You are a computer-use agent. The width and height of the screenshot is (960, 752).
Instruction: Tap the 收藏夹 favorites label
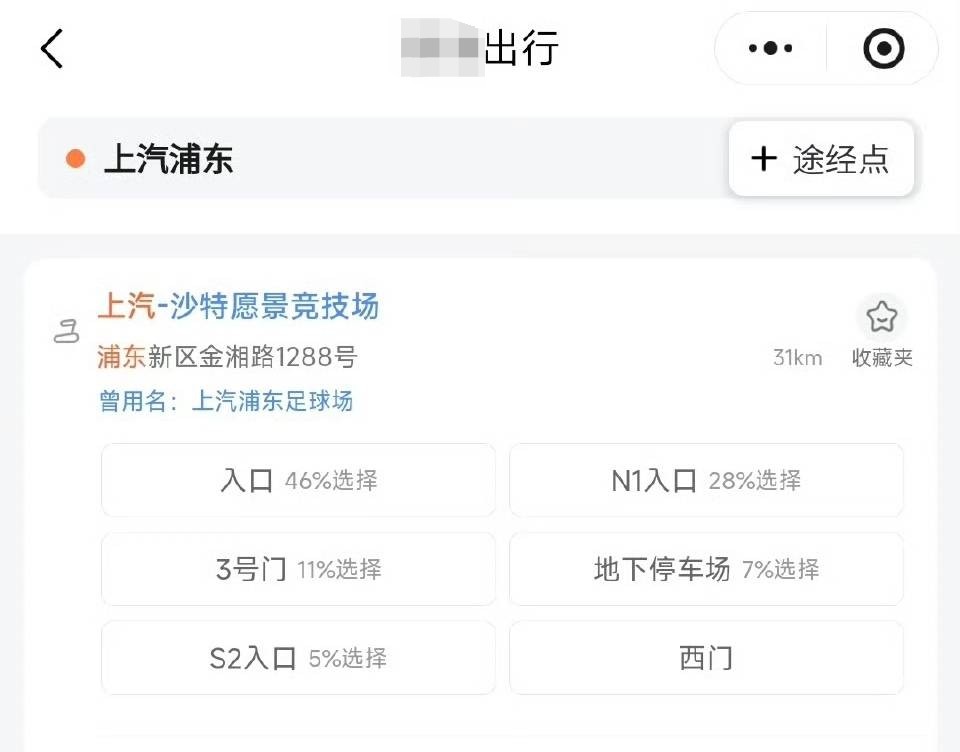click(881, 358)
